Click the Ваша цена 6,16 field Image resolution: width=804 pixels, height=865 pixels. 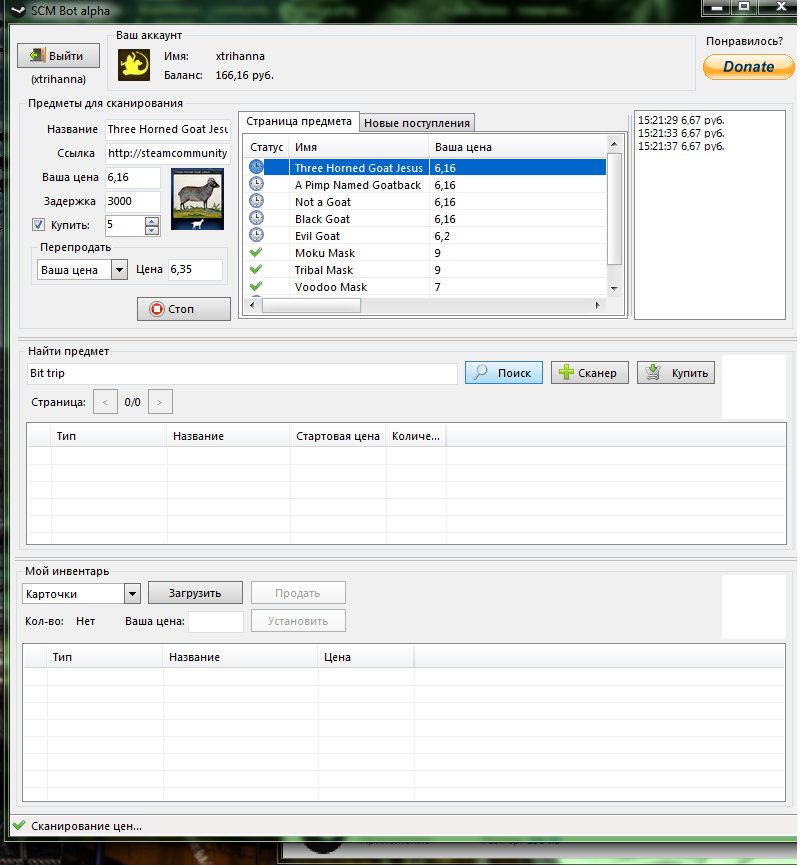coord(133,178)
